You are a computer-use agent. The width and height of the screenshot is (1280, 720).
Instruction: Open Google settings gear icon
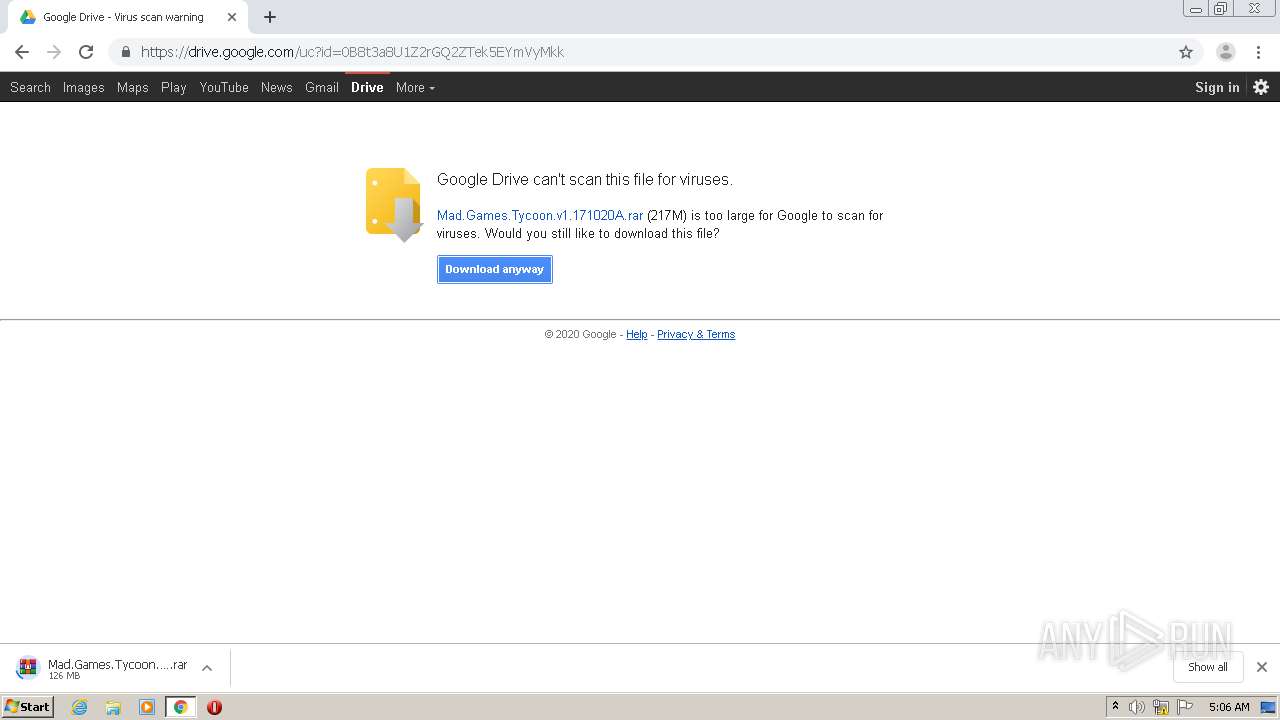(1261, 87)
